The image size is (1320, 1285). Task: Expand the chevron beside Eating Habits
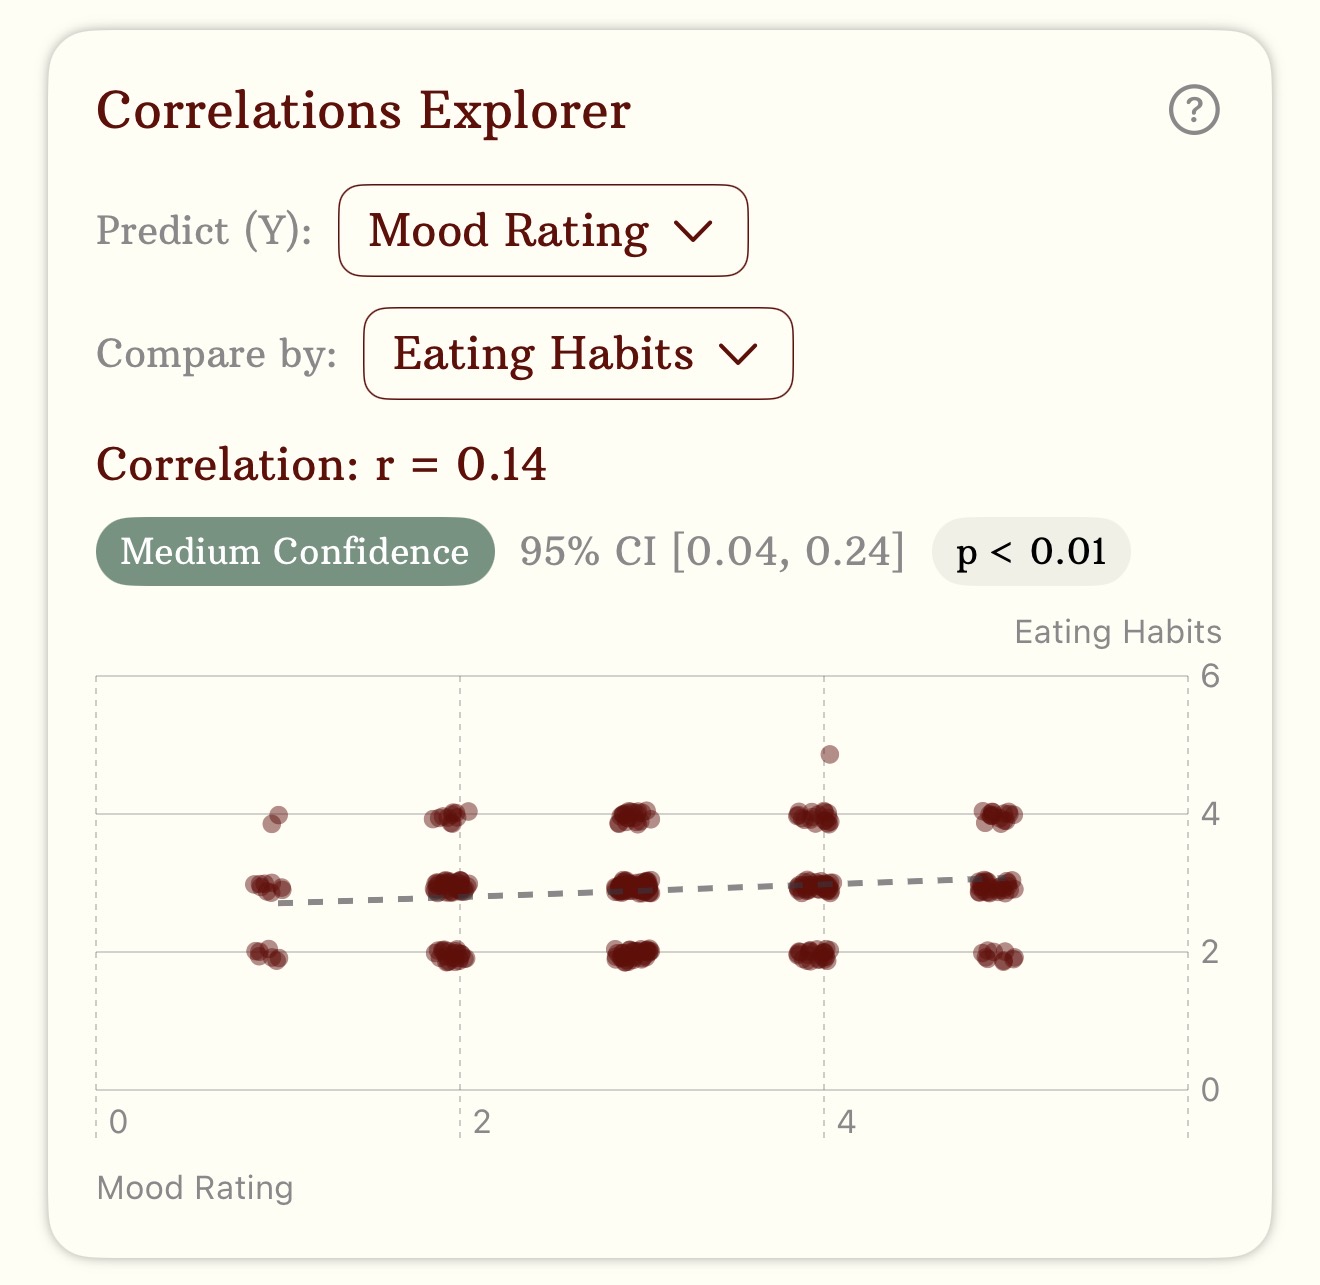coord(739,356)
